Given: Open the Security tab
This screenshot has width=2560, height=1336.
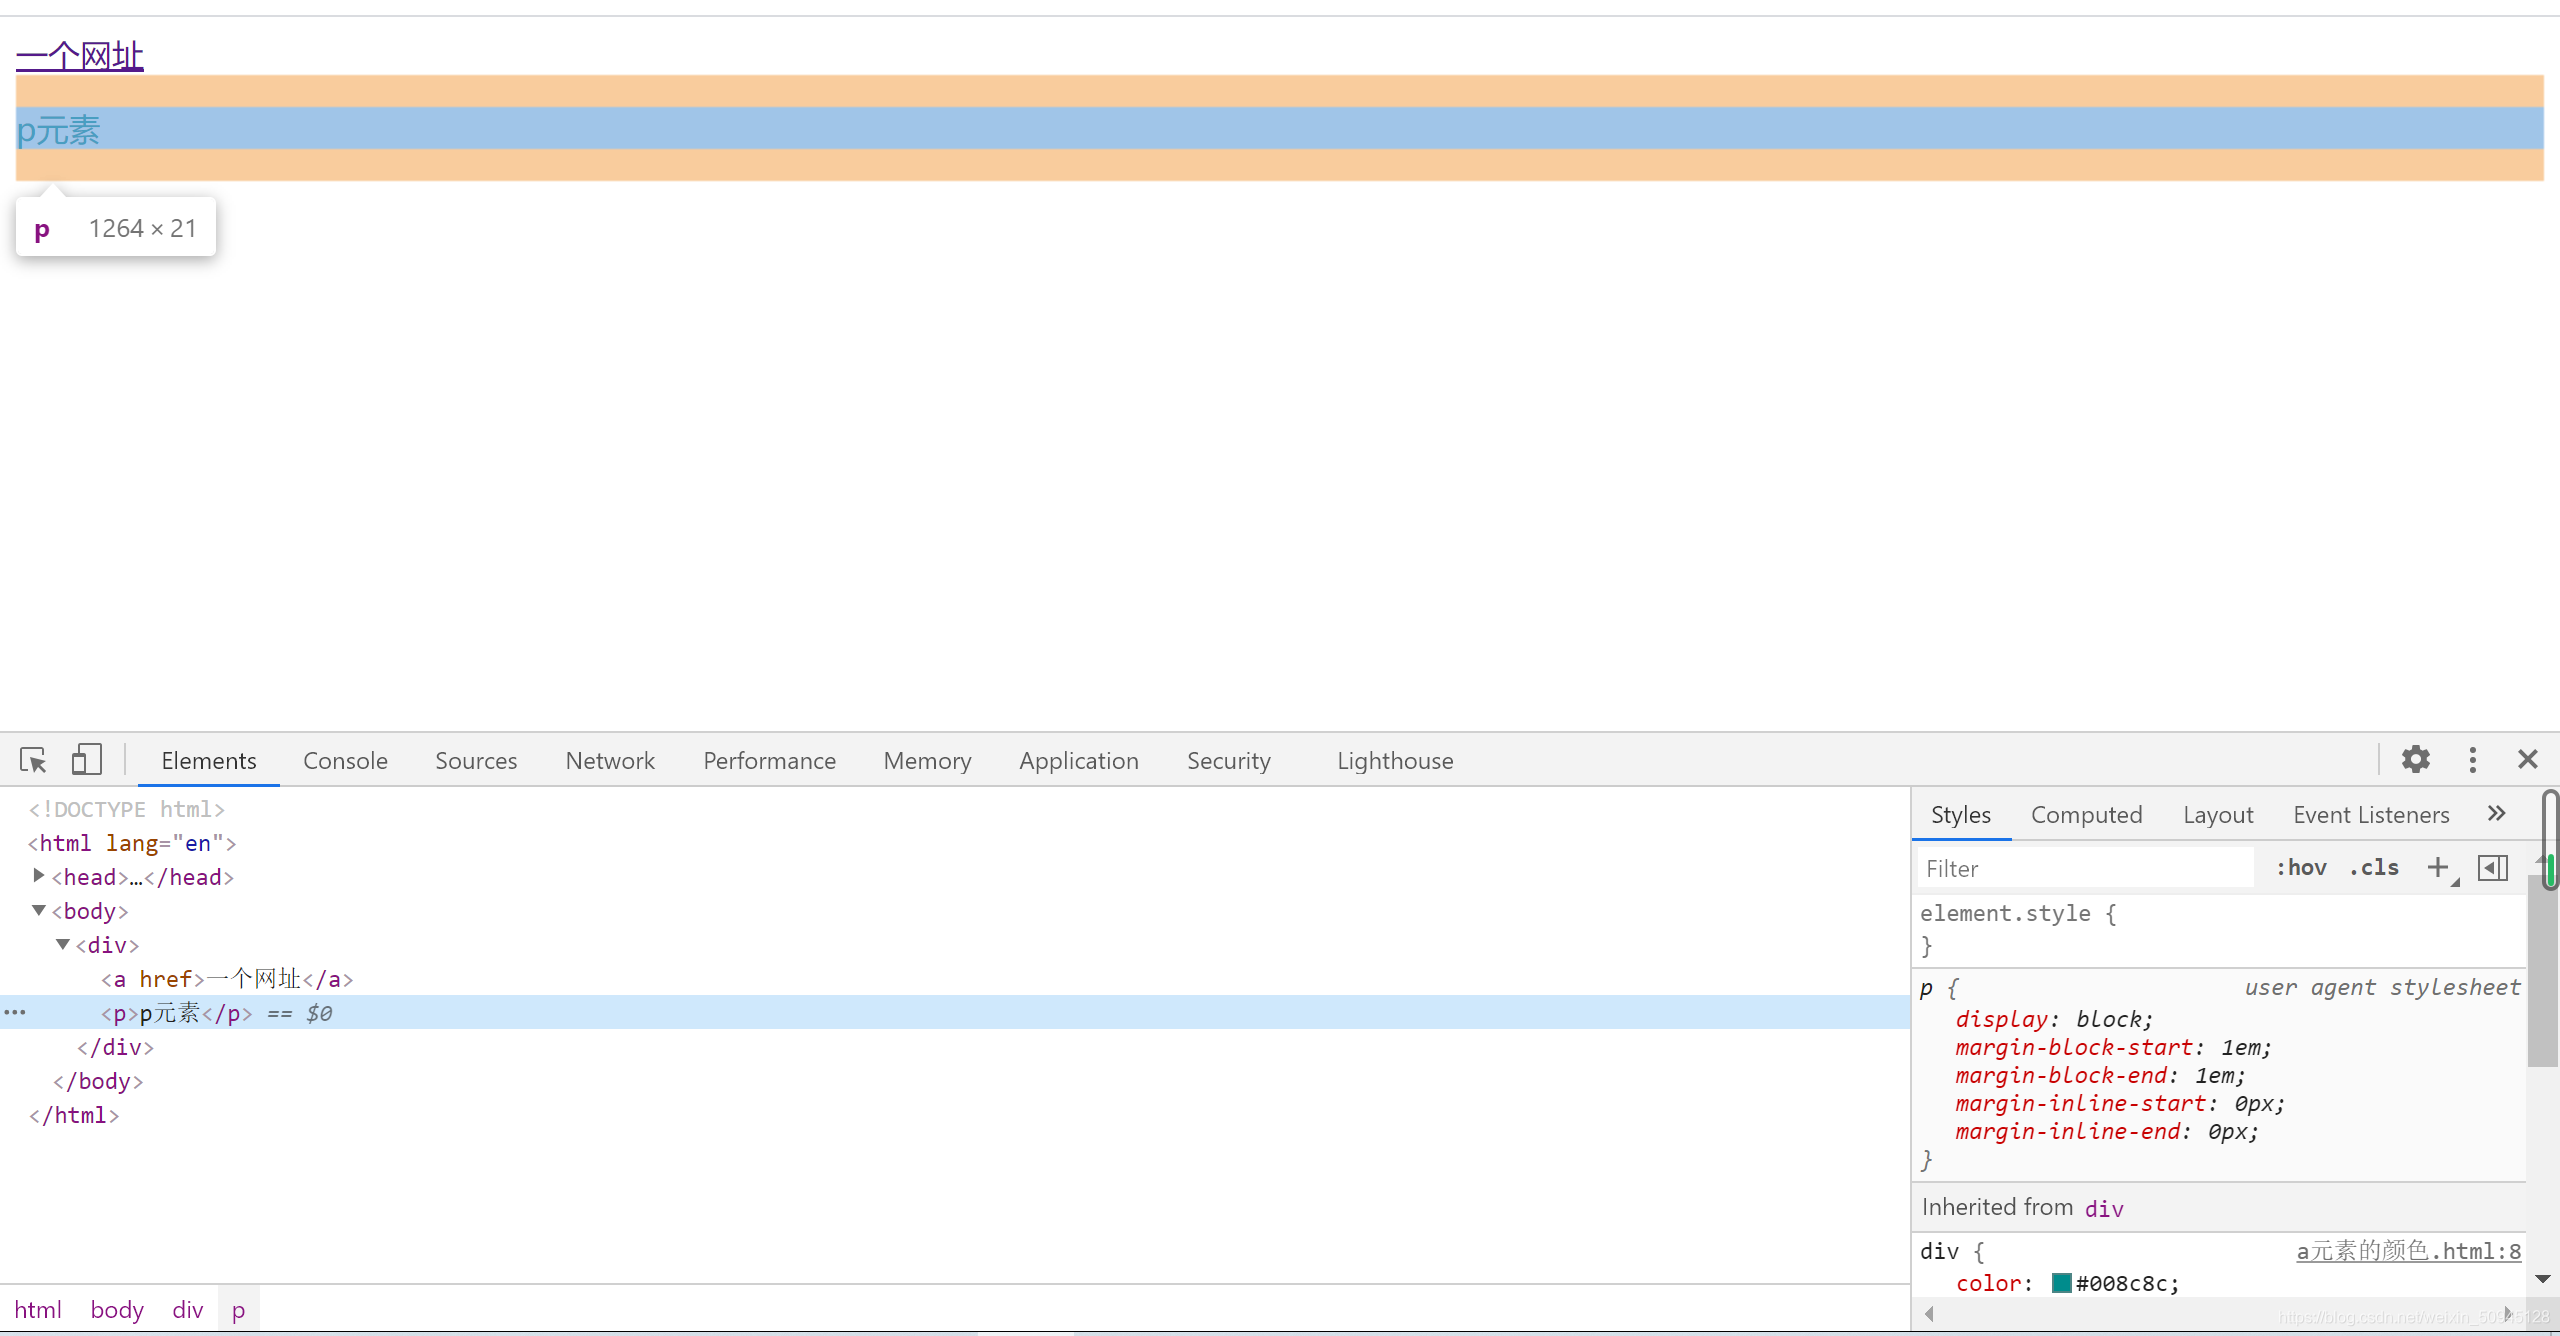Looking at the screenshot, I should coord(1229,761).
